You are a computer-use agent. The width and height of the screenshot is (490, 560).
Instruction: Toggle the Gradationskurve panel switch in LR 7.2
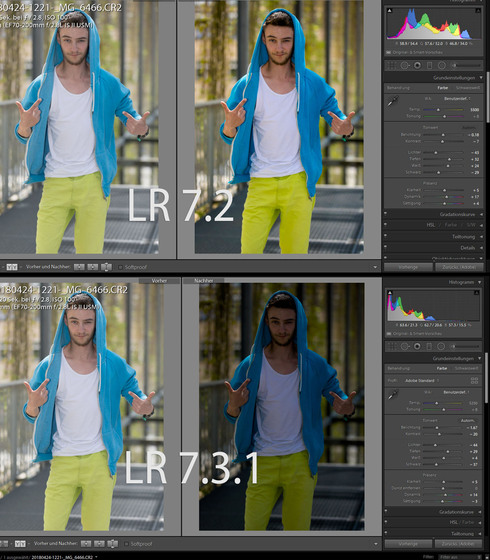point(386,214)
